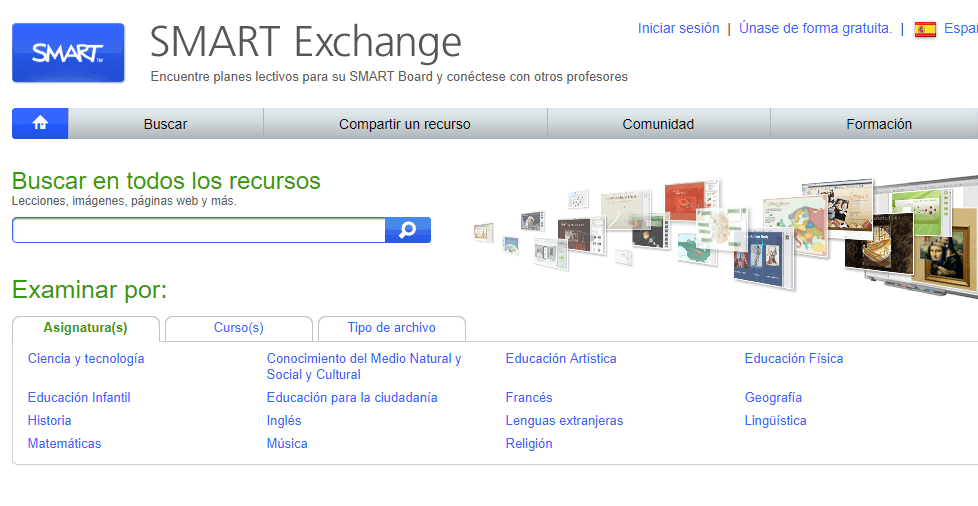This screenshot has width=978, height=506.
Task: Click the Europe map thumbnail in banner
Action: coord(794,227)
